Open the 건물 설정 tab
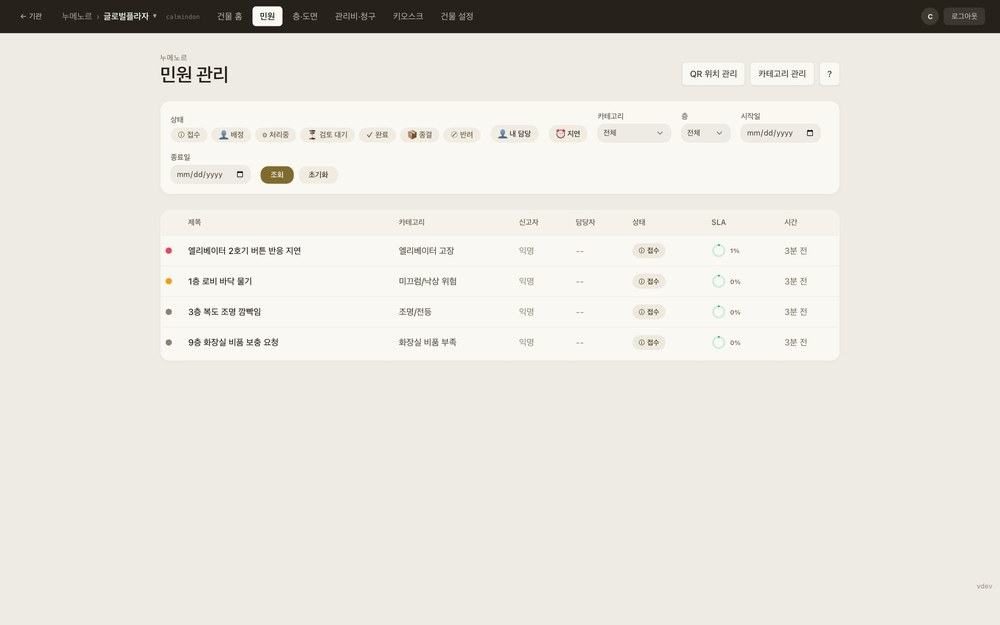This screenshot has width=1000, height=625. (x=457, y=17)
